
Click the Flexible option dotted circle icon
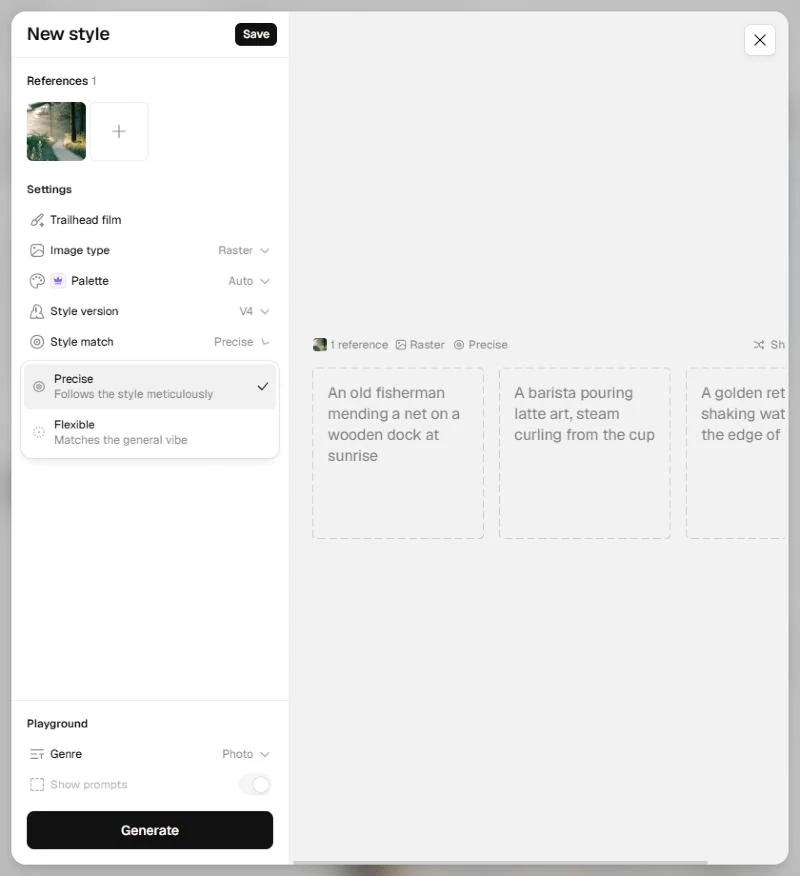(39, 432)
